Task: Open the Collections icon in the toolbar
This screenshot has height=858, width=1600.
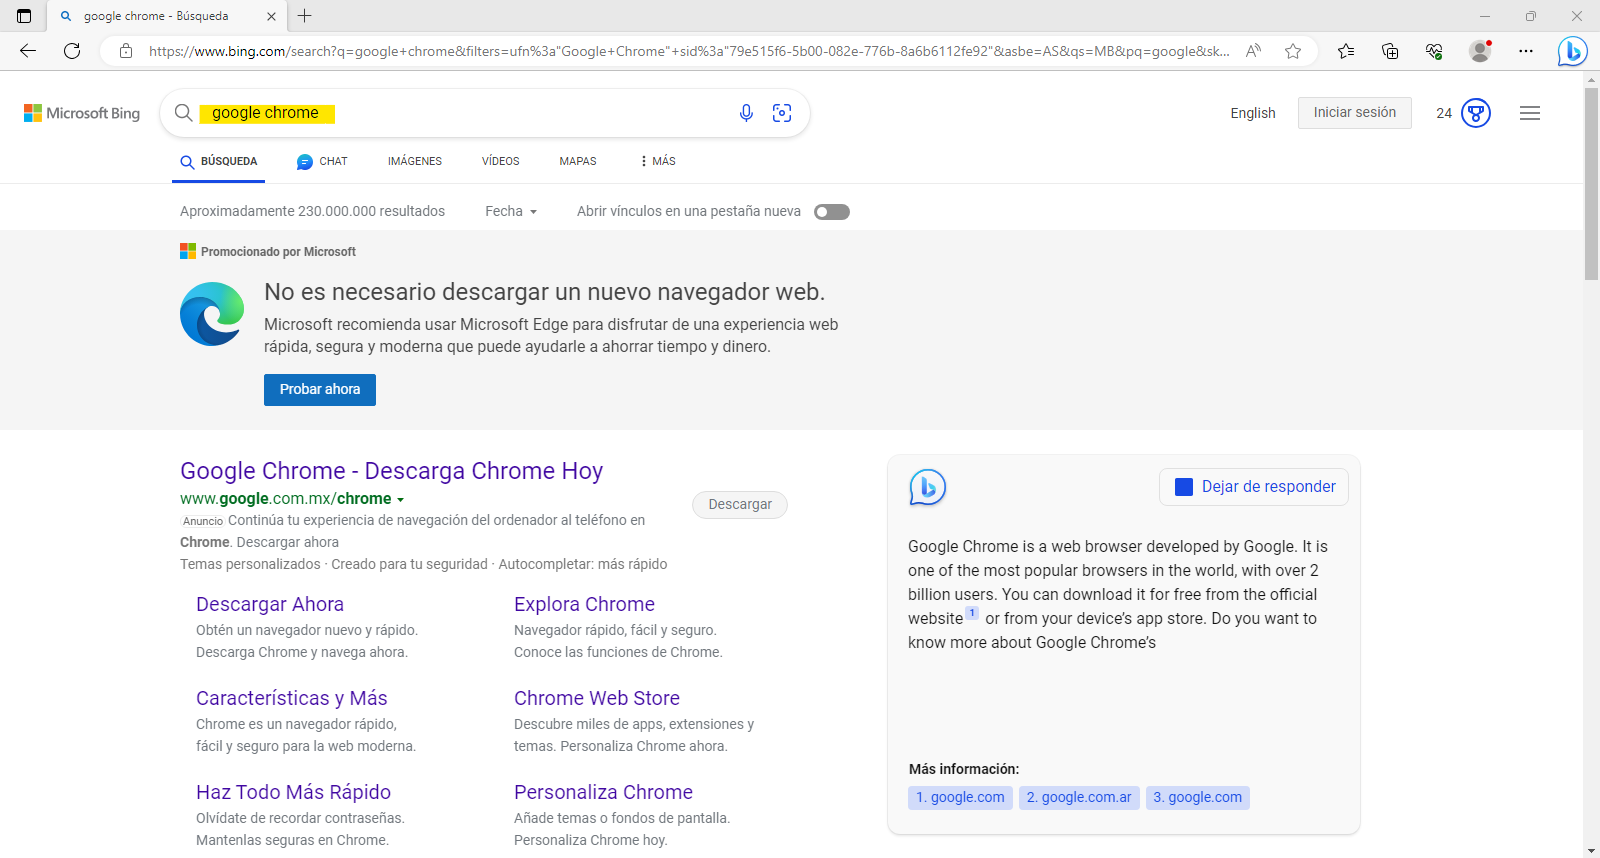Action: [1390, 51]
